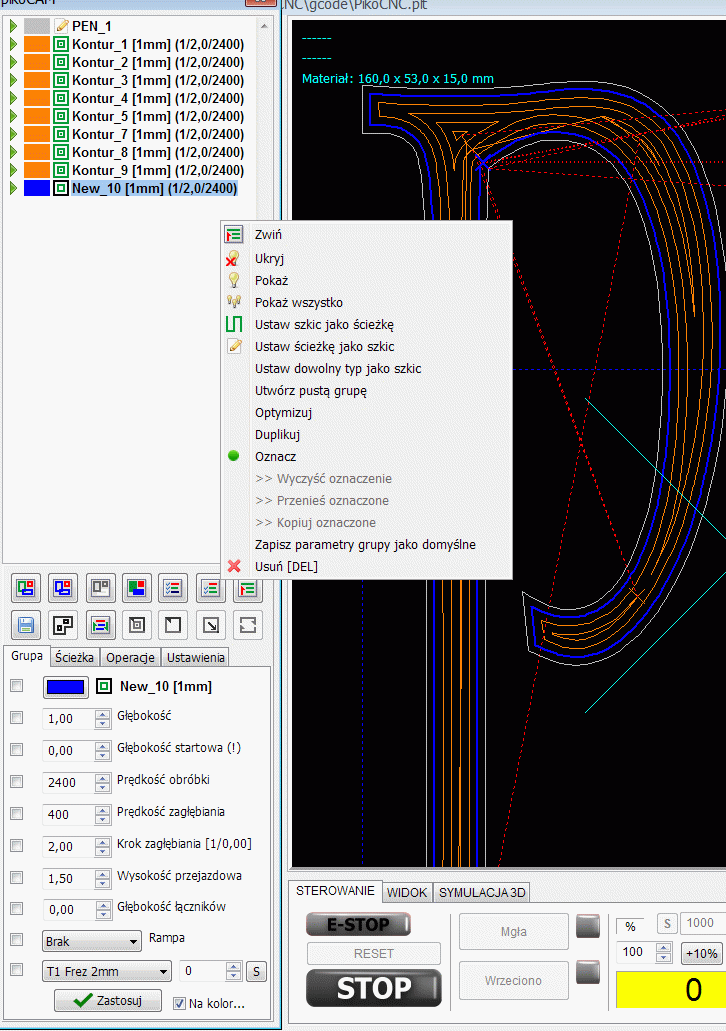726x1031 pixels.
Task: Expand the Kontur_9 tree node
Action: pos(13,170)
